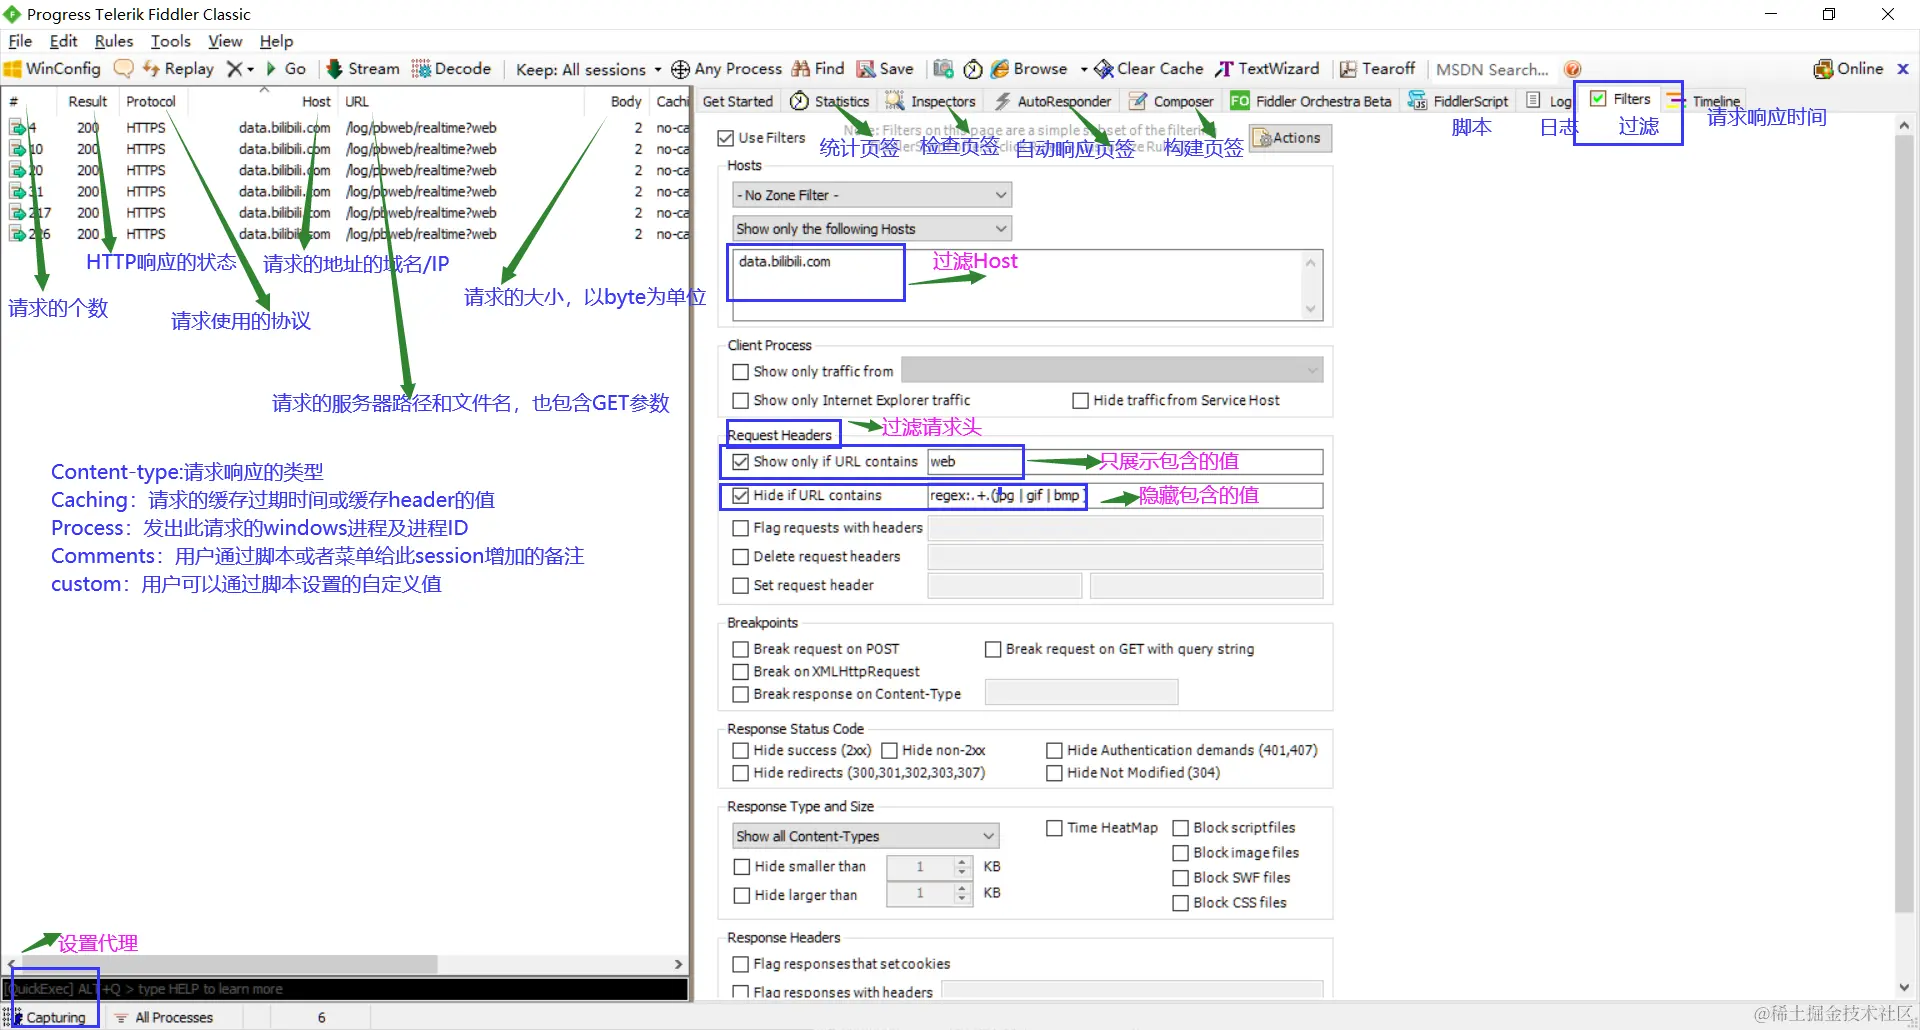Click the Tearoff toolbar icon
The width and height of the screenshot is (1920, 1030).
coord(1348,69)
